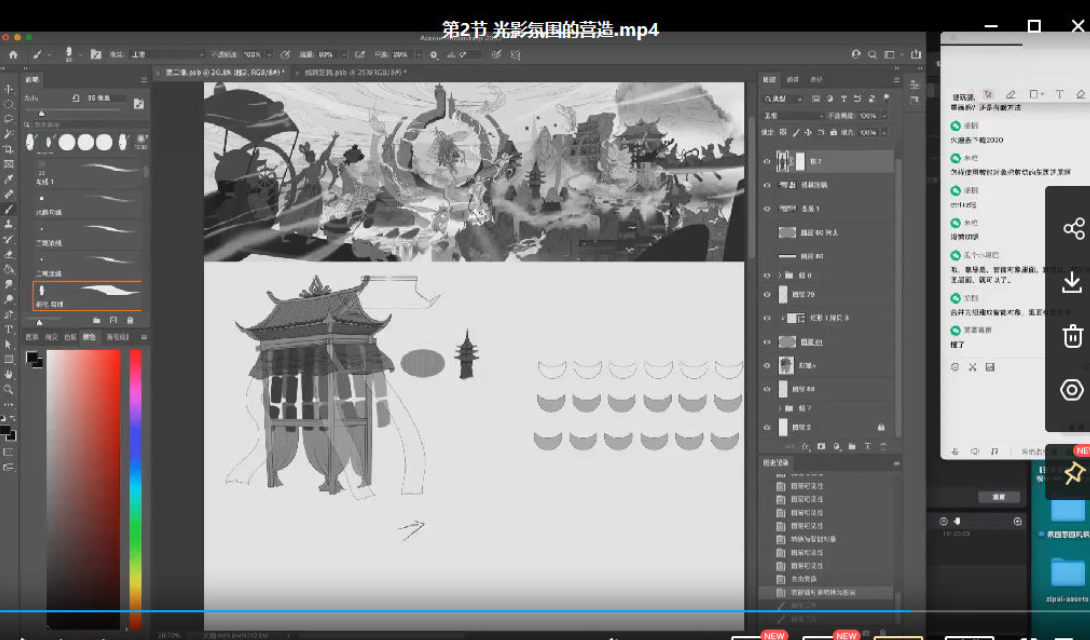Open the brush preset picker dropdown arrow

[80, 54]
